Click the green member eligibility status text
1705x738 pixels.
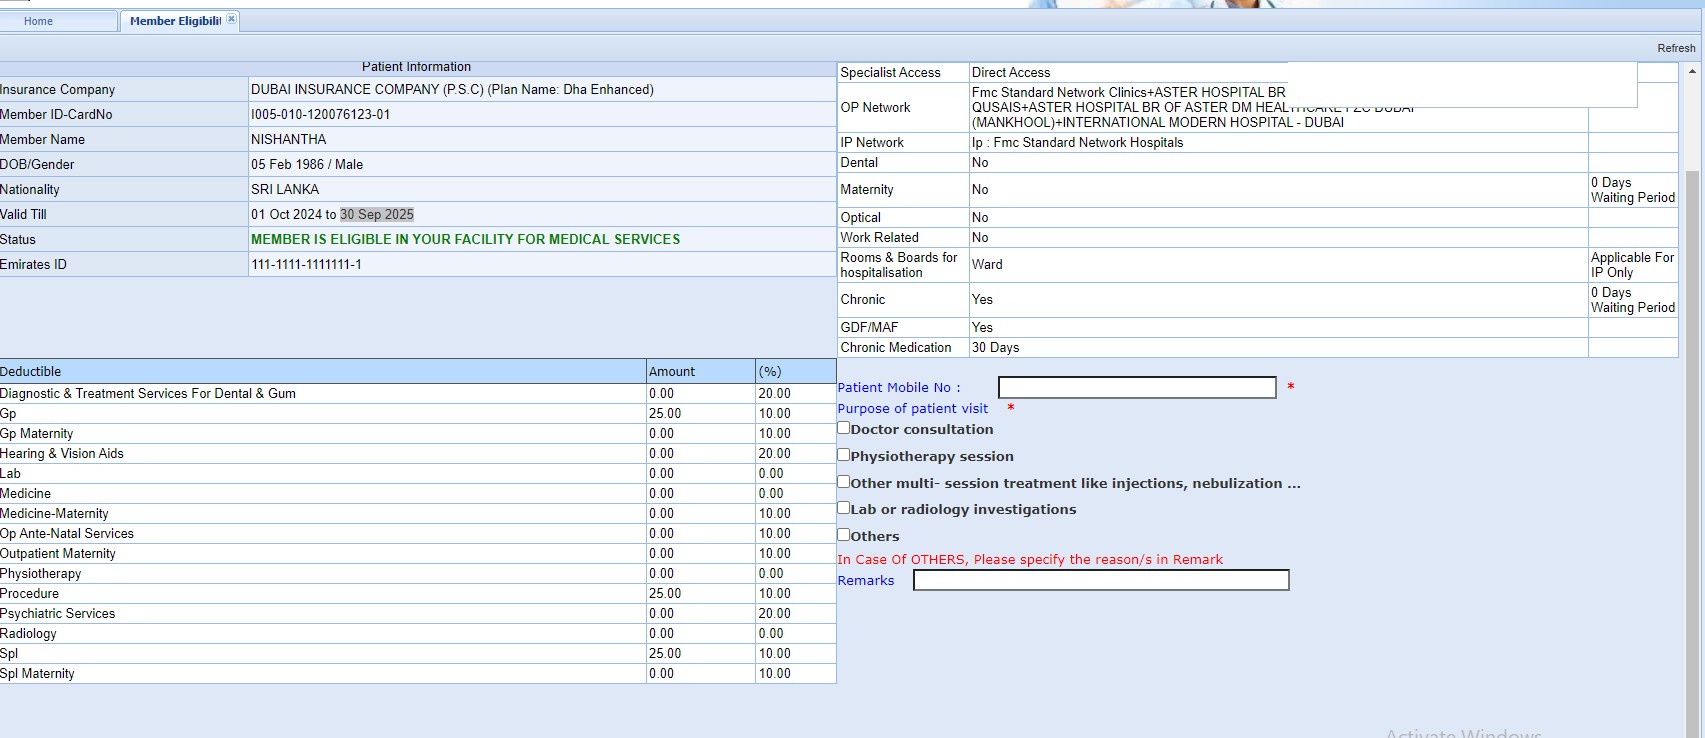[x=465, y=240]
